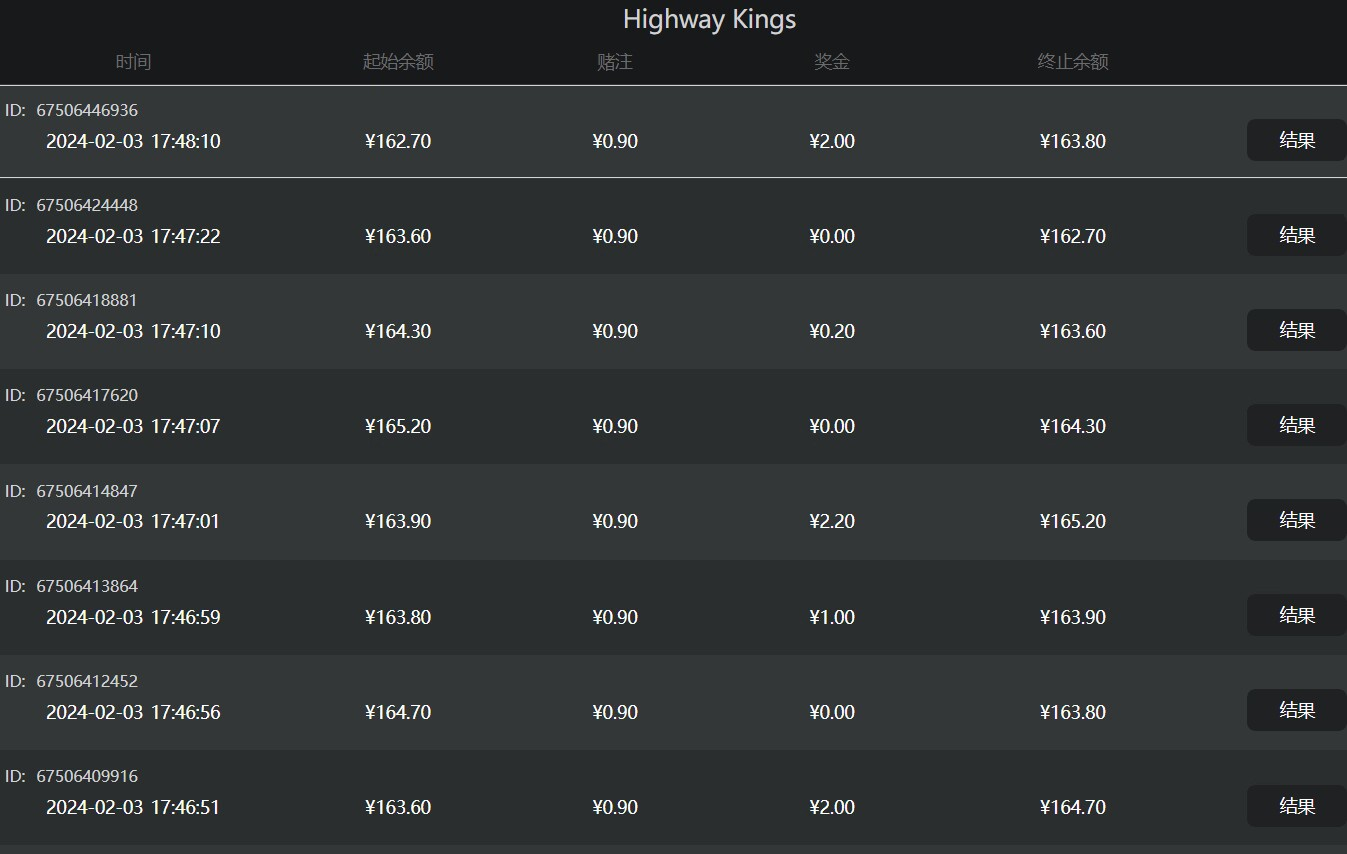Screen dimensions: 1347x854
Task: Click the ¥164.70 starting balance
Action: coord(398,712)
